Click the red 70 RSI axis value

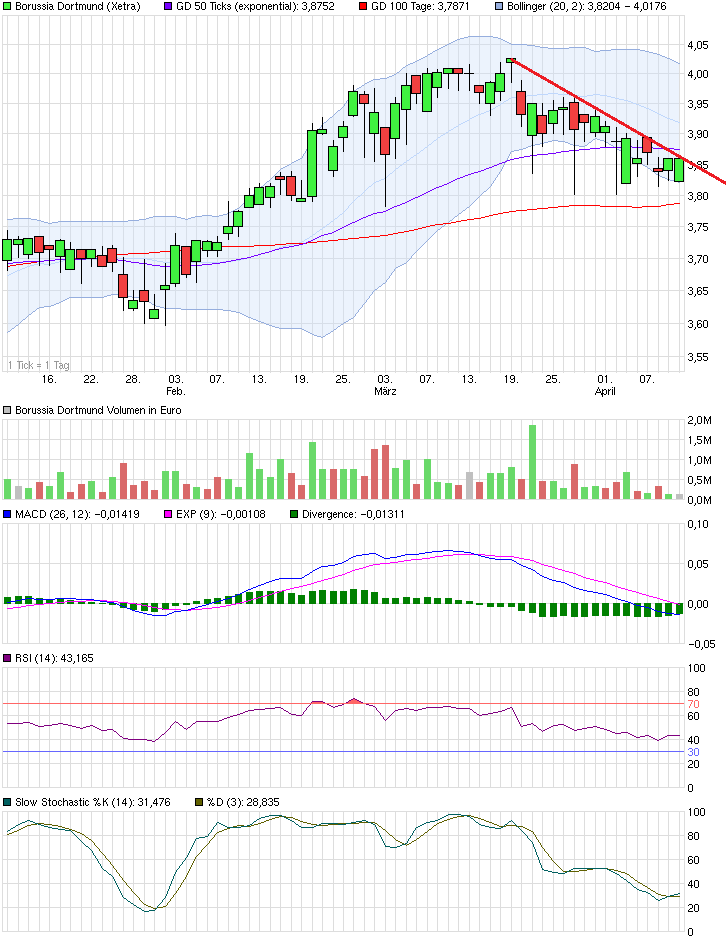click(693, 704)
